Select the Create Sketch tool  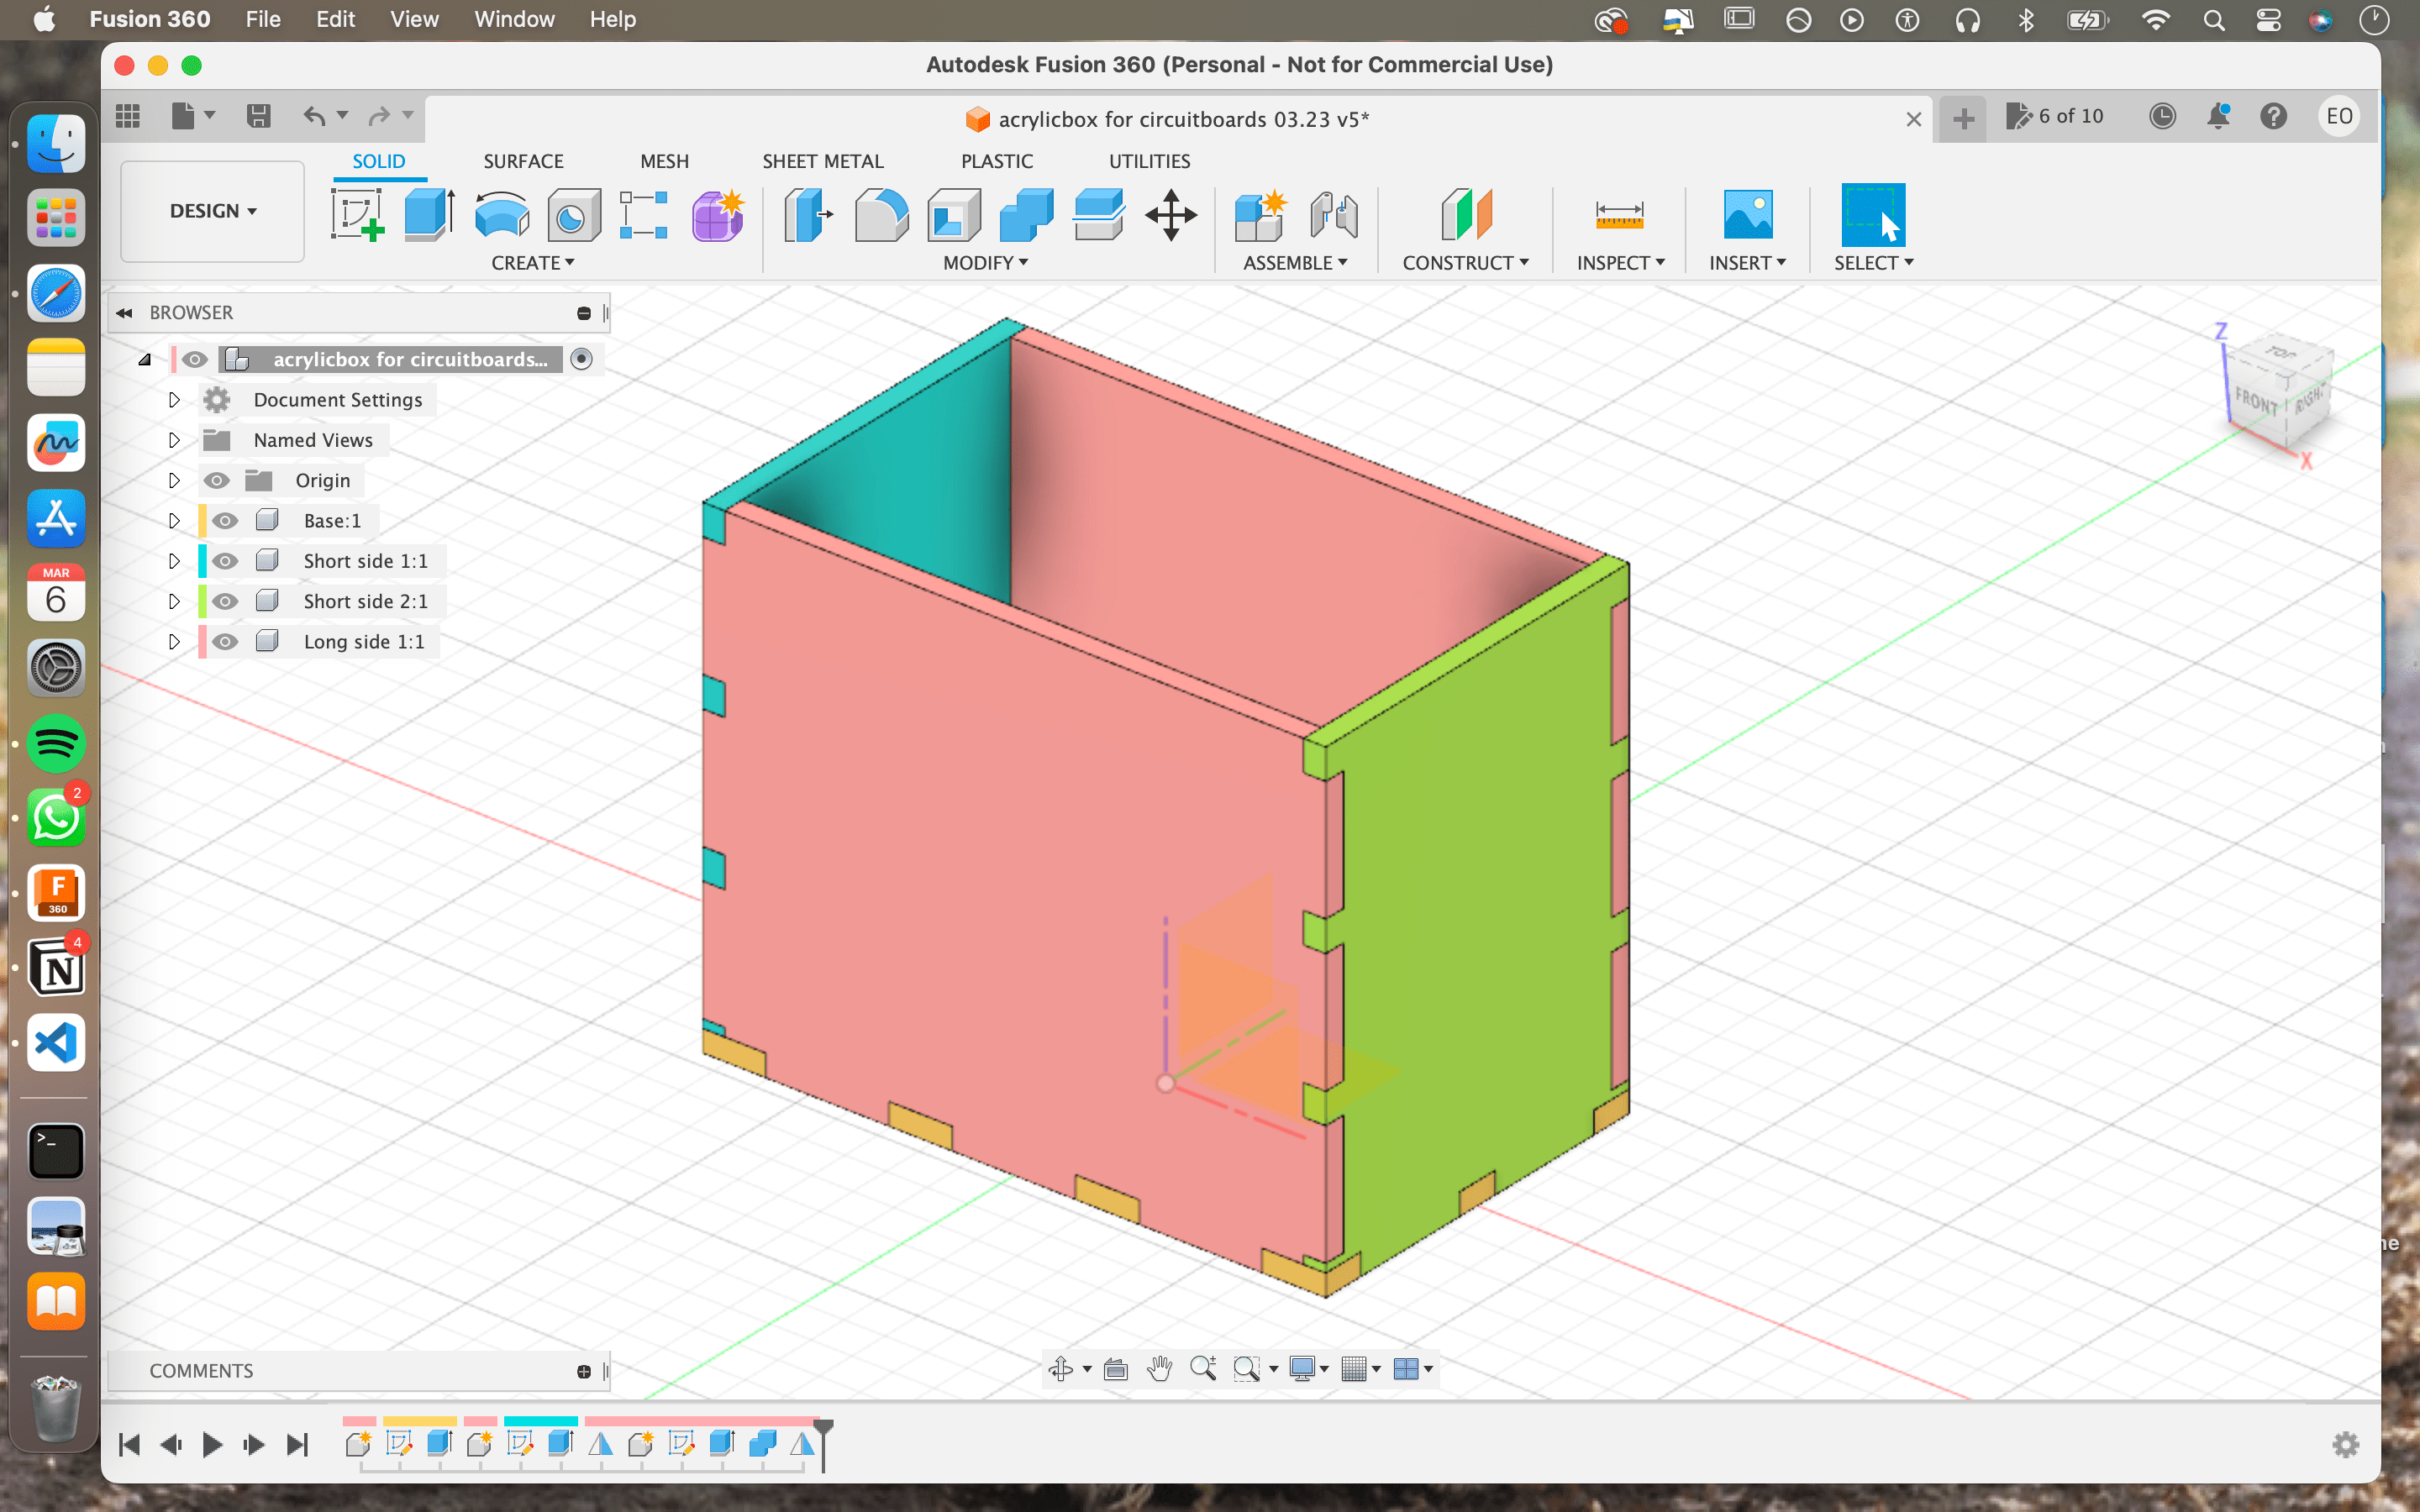(x=357, y=215)
